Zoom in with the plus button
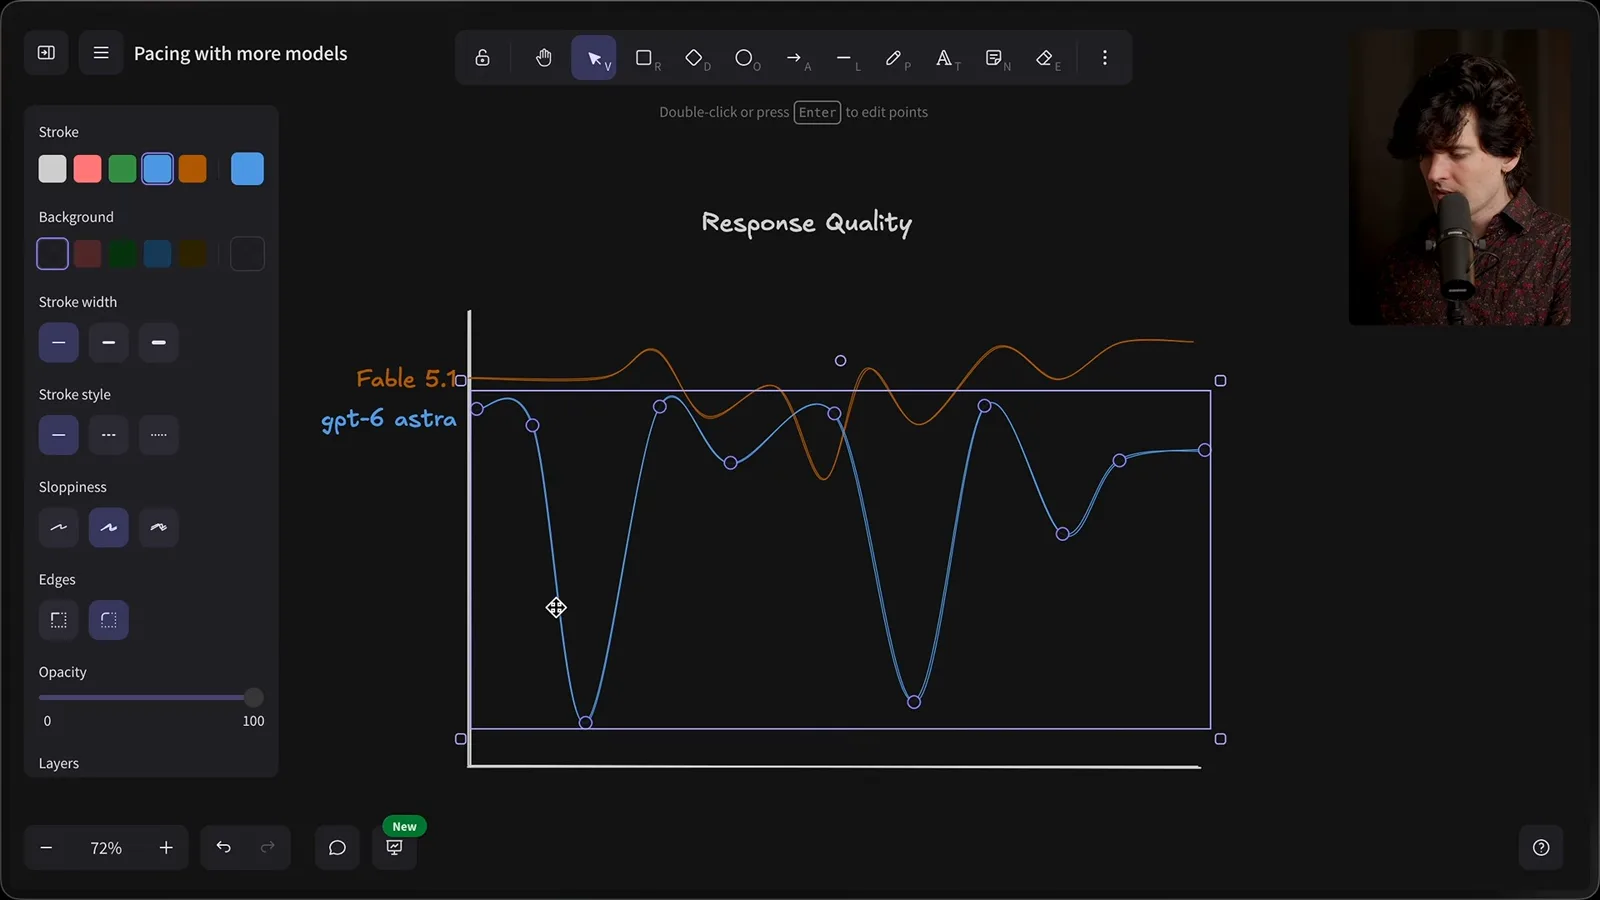The height and width of the screenshot is (900, 1600). [x=166, y=848]
